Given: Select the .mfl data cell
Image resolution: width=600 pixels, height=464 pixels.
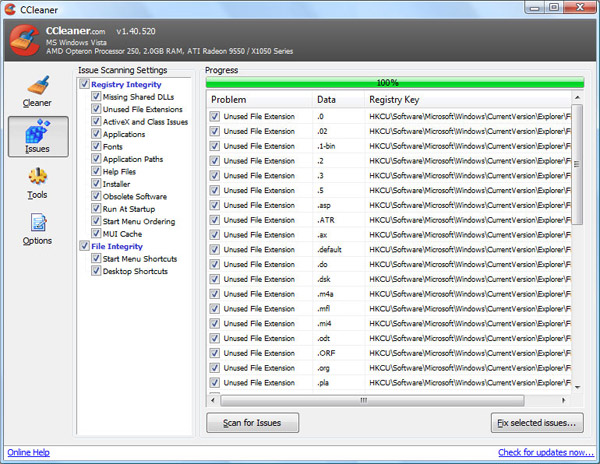Looking at the screenshot, I should (323, 309).
